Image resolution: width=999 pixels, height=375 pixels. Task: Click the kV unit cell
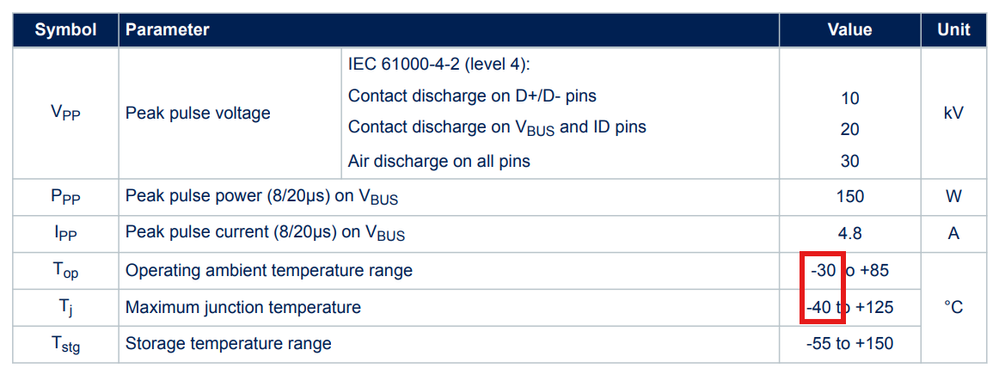(x=954, y=113)
